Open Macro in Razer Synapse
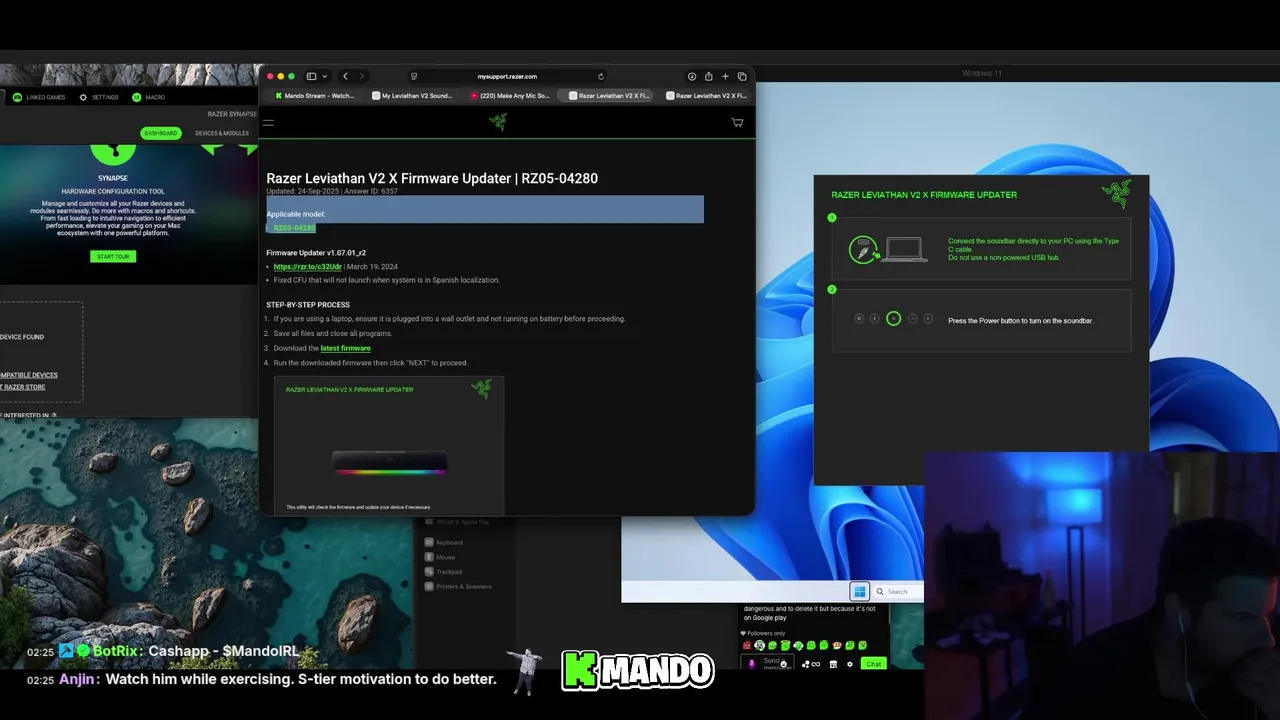Image resolution: width=1280 pixels, height=720 pixels. pyautogui.click(x=149, y=97)
